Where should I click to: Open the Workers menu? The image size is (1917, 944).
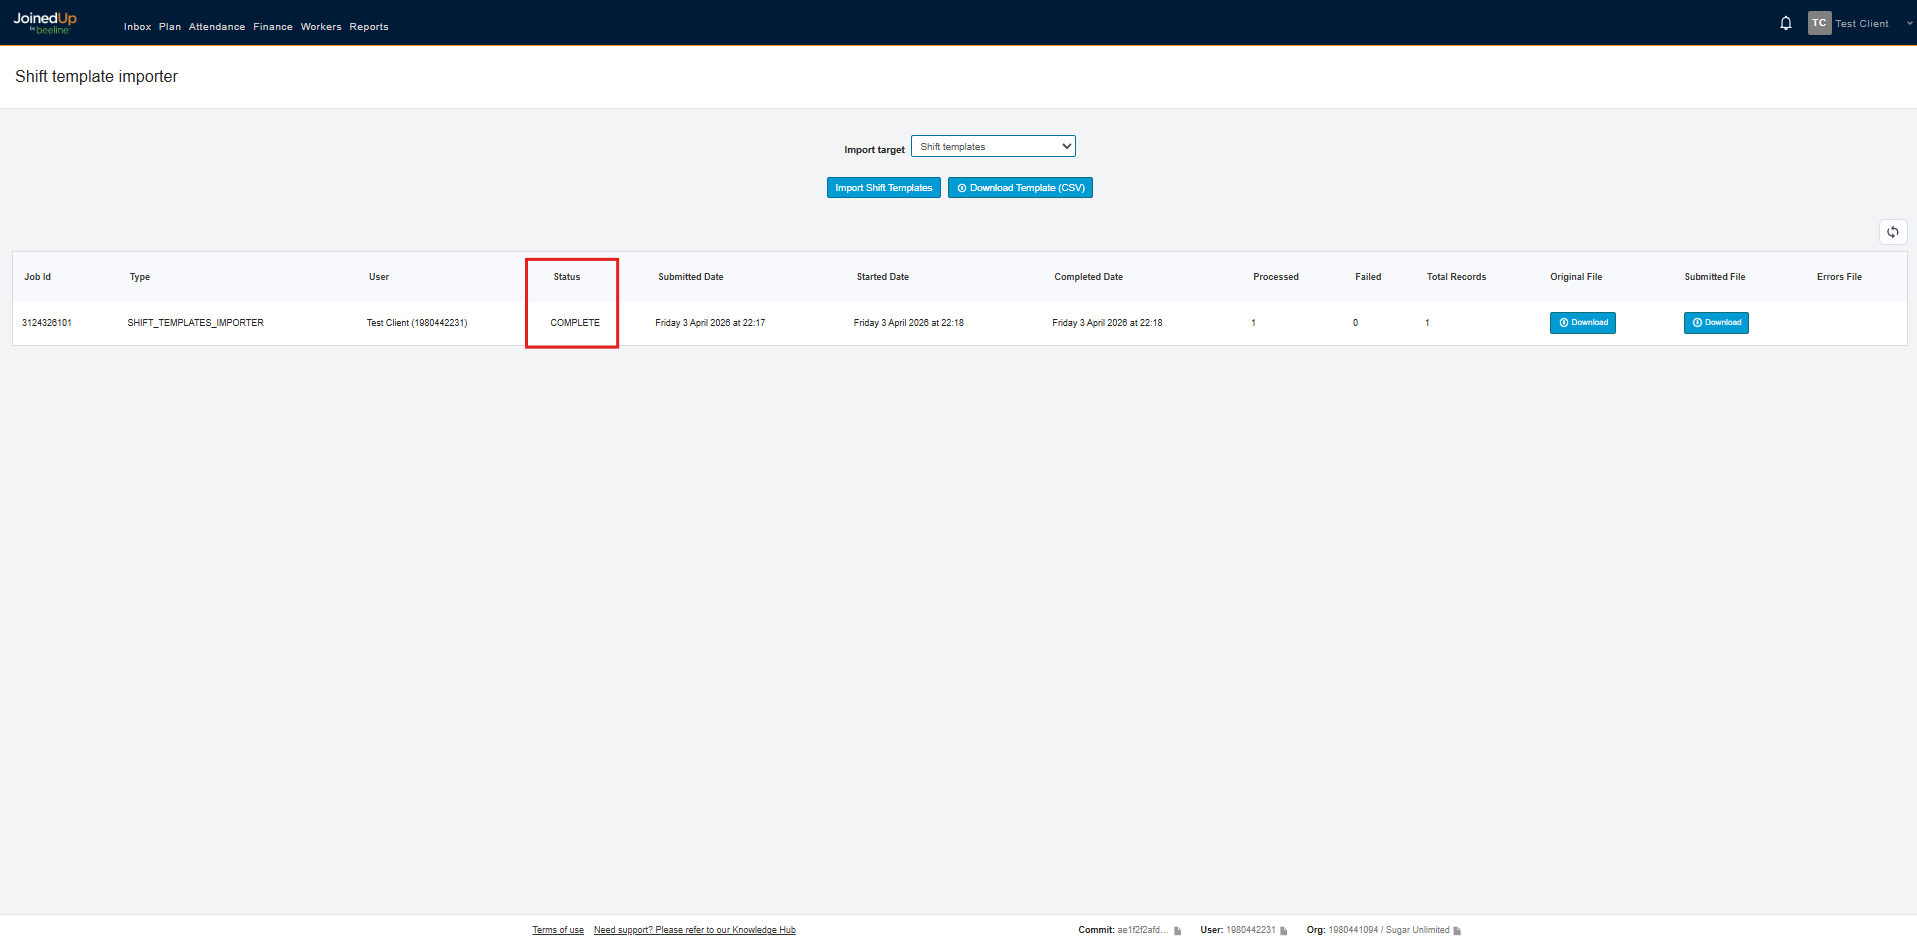(321, 27)
